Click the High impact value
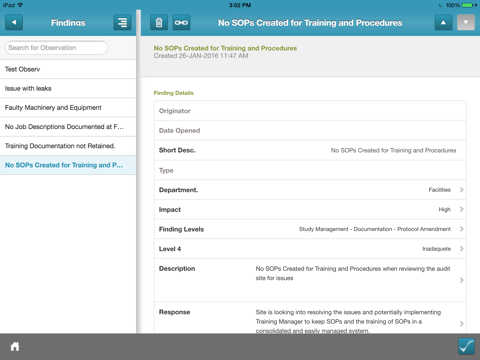The height and width of the screenshot is (360, 480). pyautogui.click(x=444, y=209)
